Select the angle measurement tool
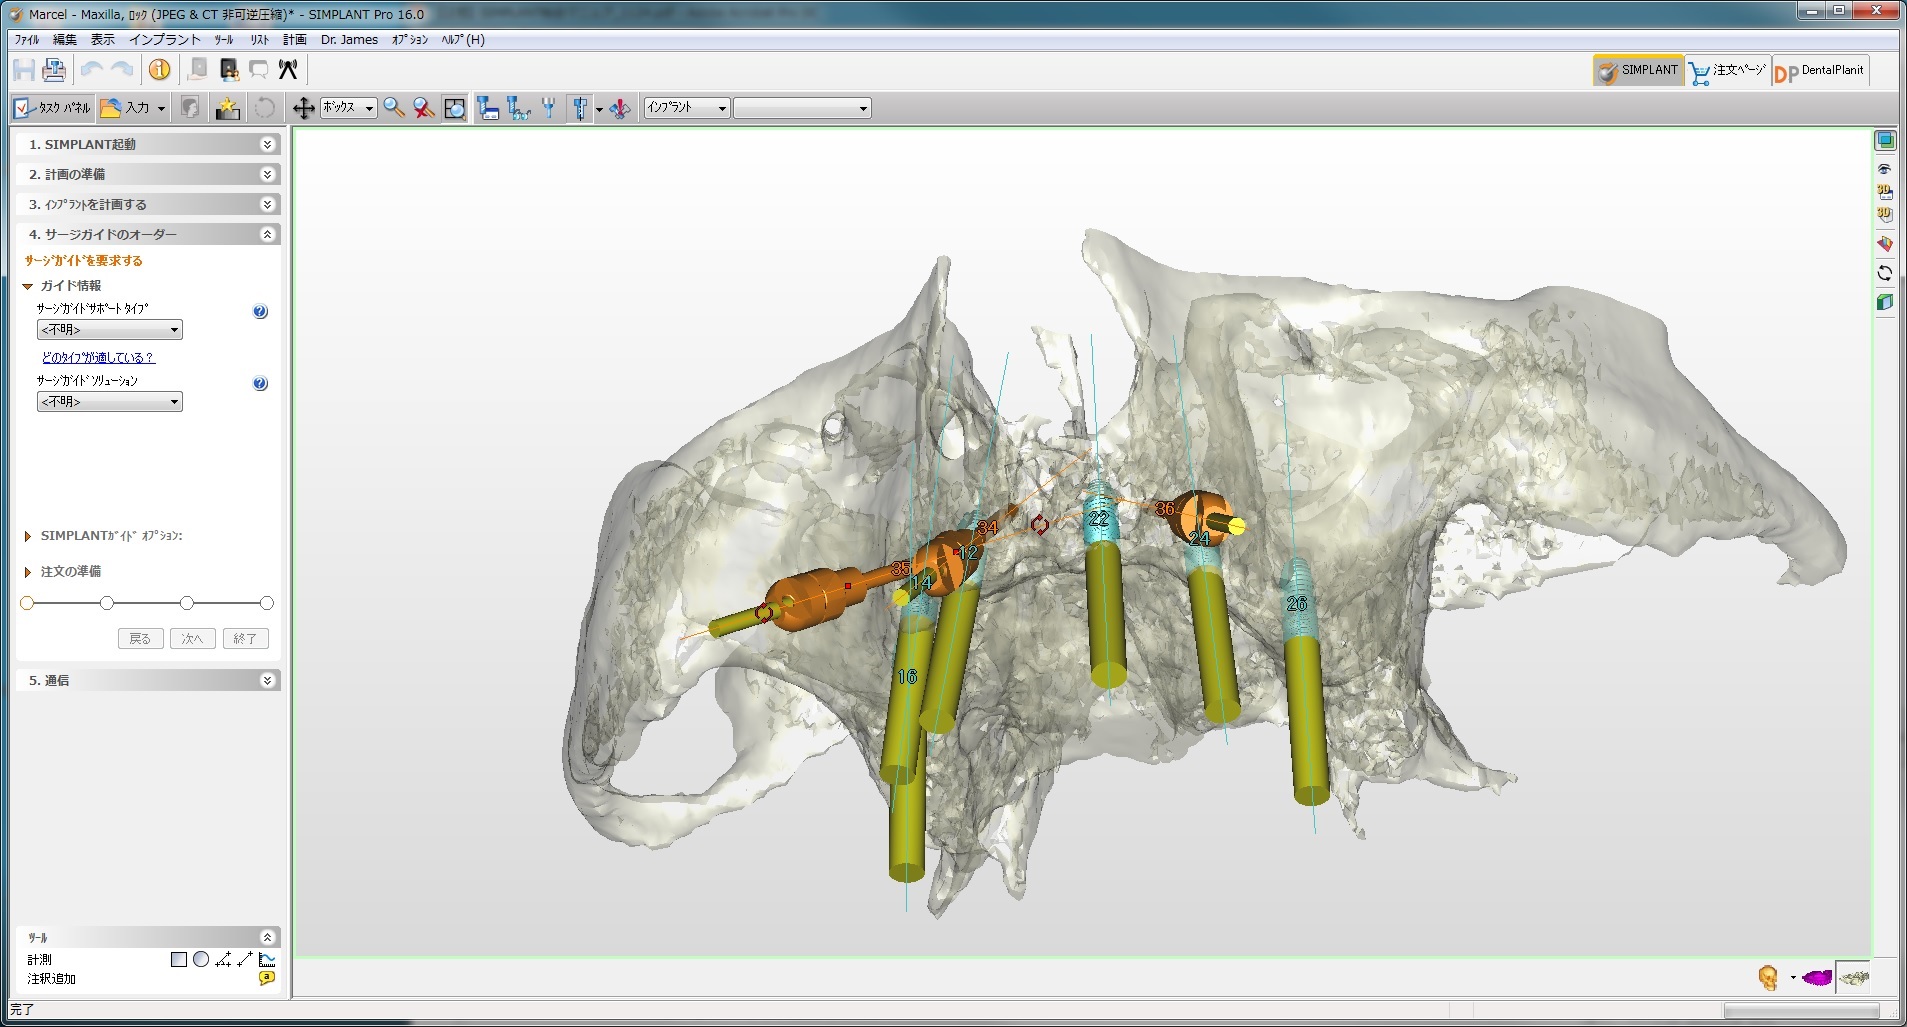The image size is (1907, 1027). pyautogui.click(x=223, y=959)
